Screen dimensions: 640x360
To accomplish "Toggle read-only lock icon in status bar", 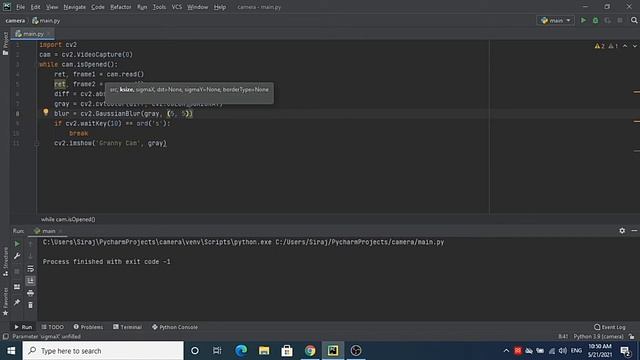I will [x=632, y=336].
